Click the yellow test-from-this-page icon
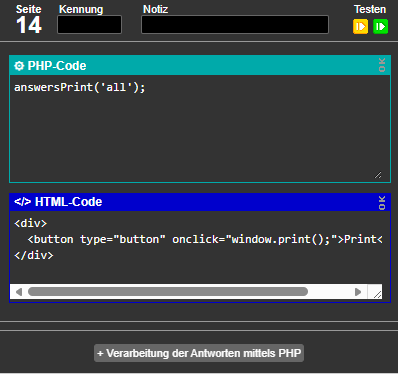 tap(360, 27)
